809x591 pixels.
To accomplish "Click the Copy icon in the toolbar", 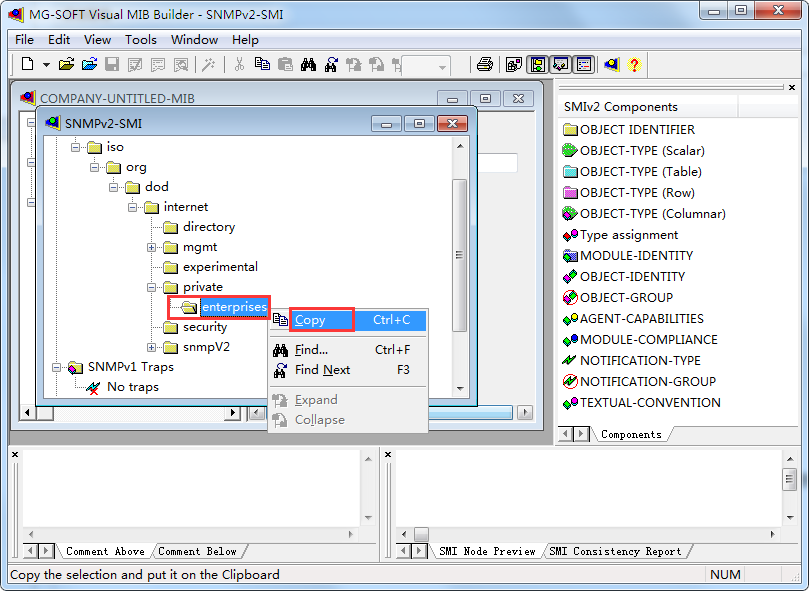I will pyautogui.click(x=263, y=65).
